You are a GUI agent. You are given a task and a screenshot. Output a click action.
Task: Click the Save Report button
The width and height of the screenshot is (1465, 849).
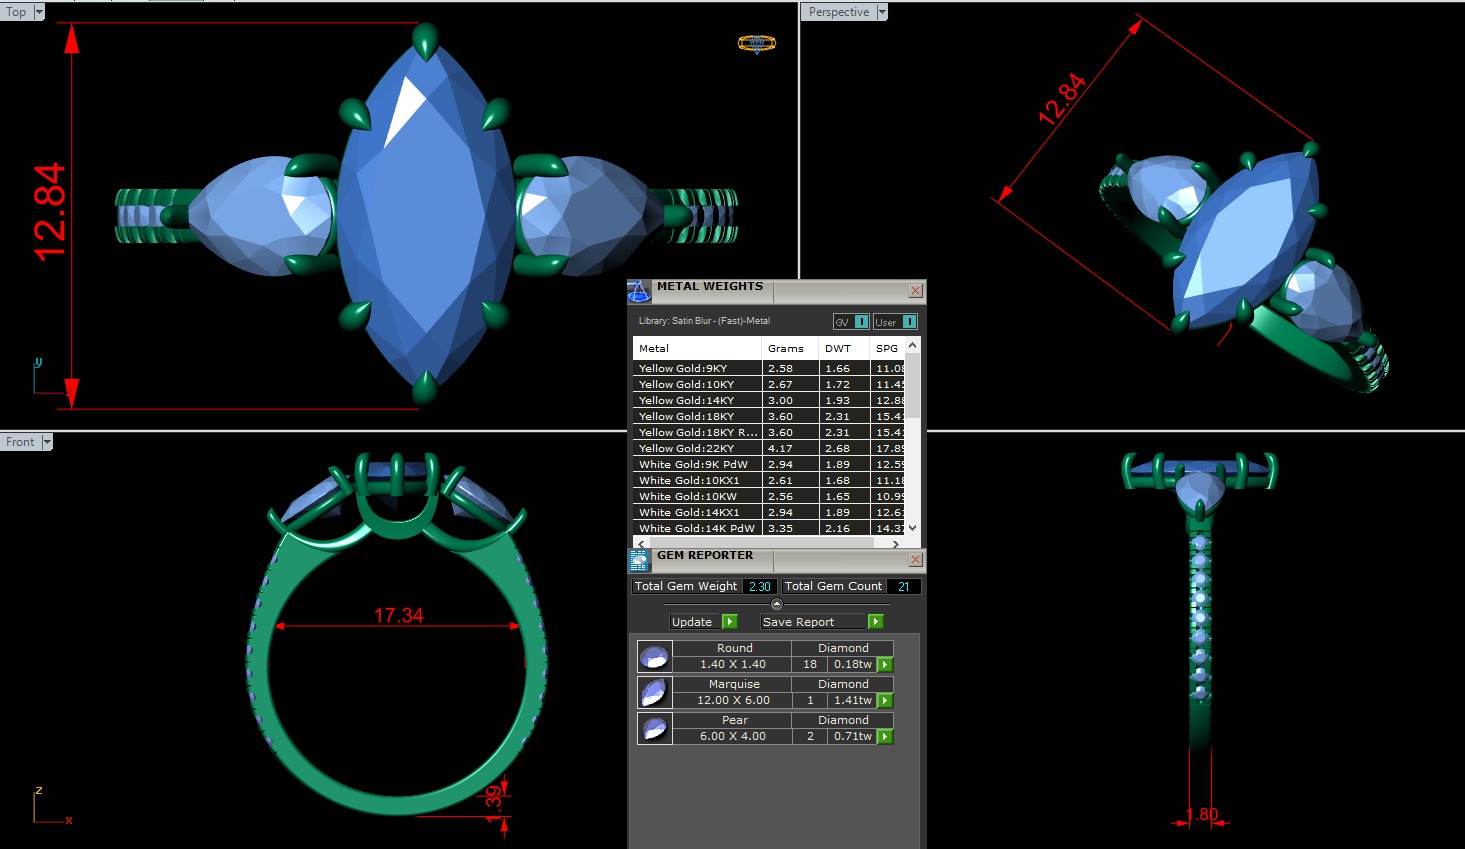tap(814, 622)
